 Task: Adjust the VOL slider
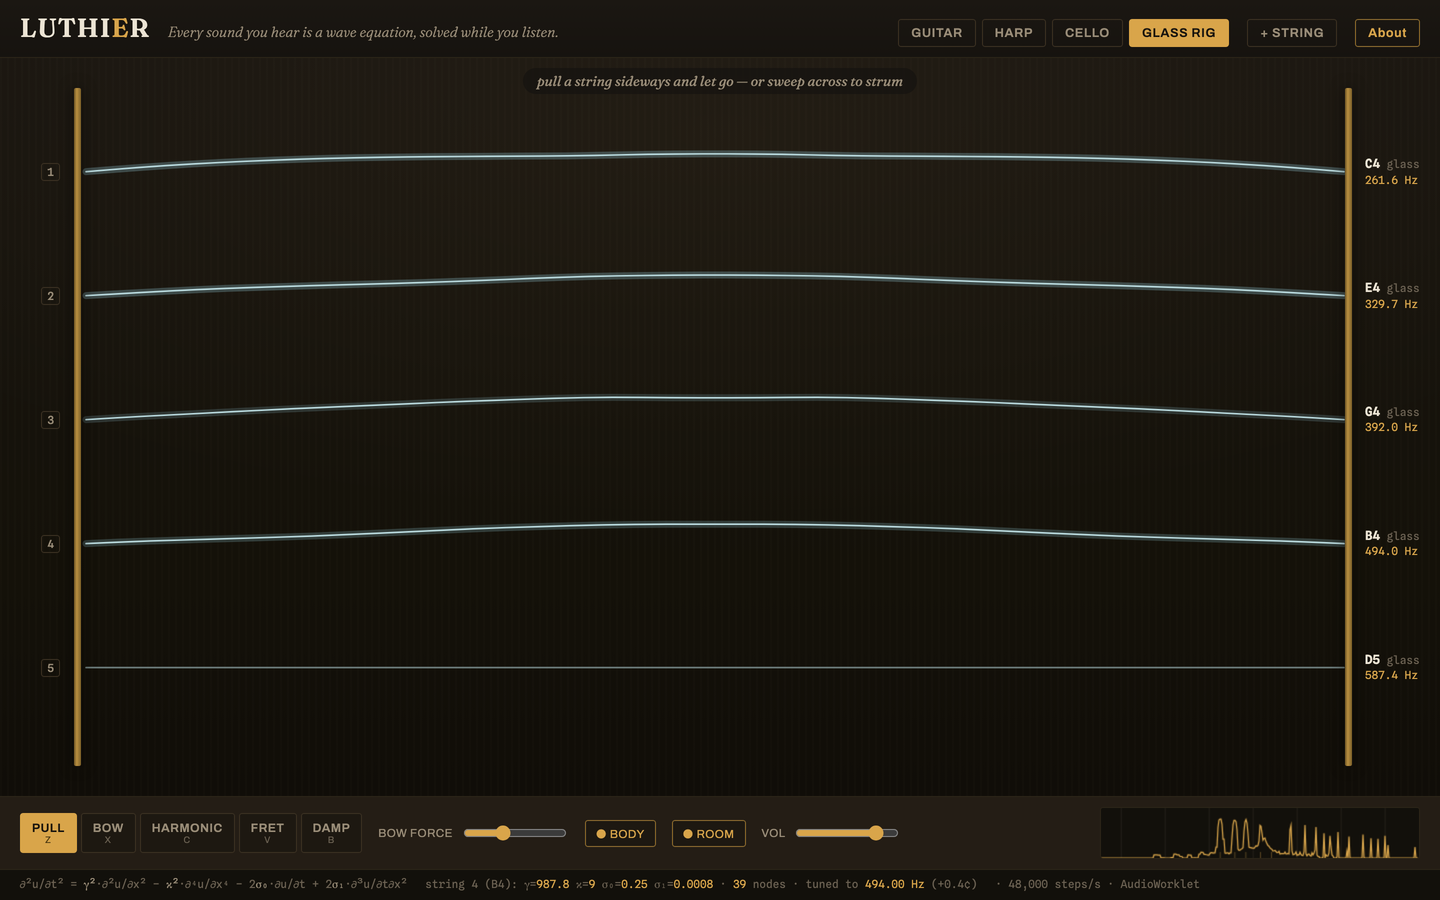pyautogui.click(x=847, y=833)
